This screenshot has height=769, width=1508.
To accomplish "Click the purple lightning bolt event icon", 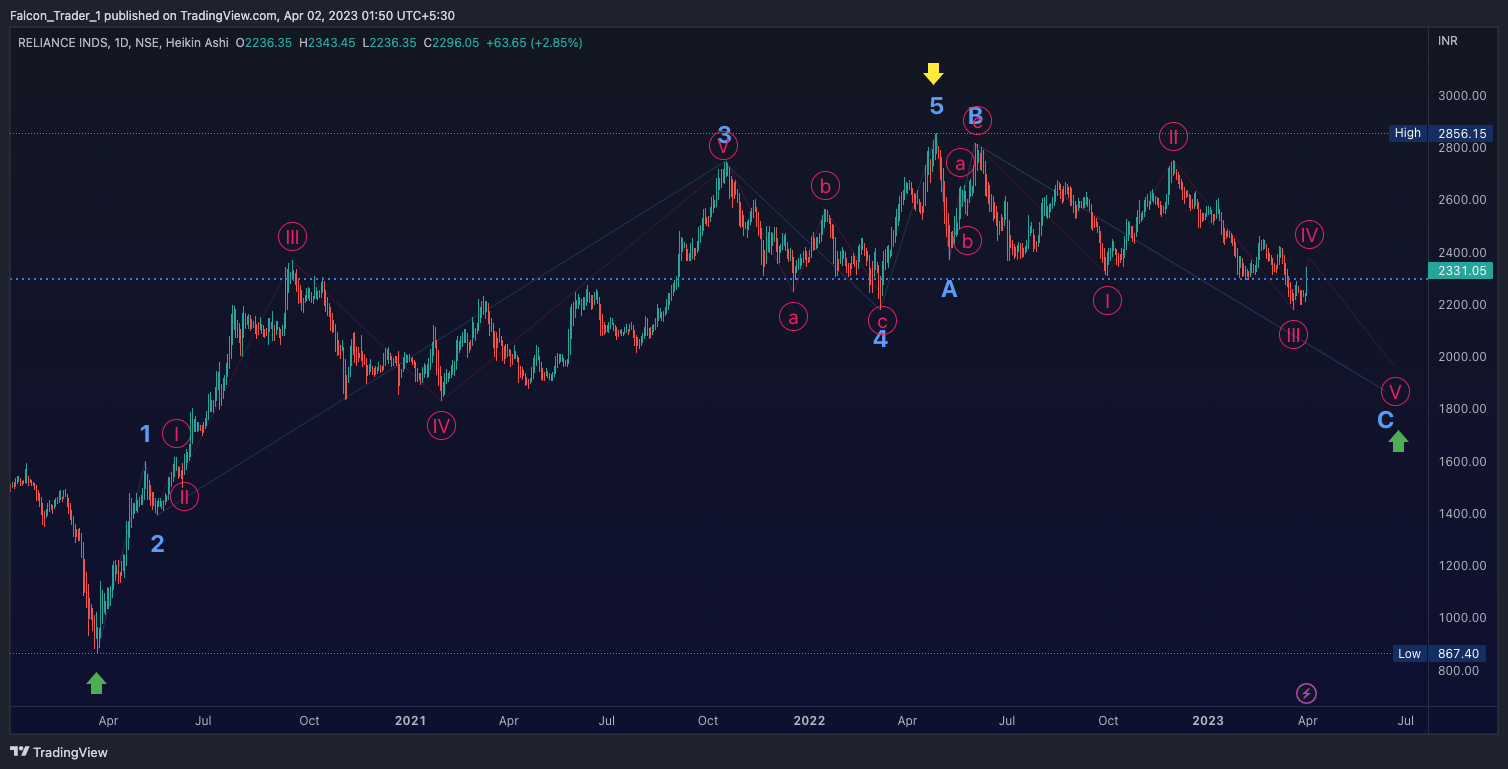I will point(1306,693).
